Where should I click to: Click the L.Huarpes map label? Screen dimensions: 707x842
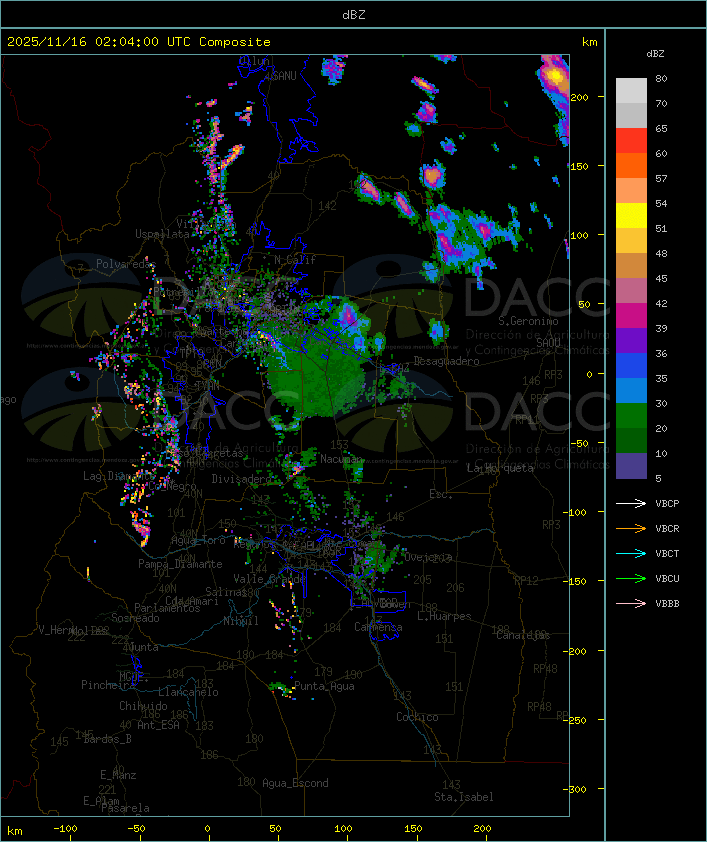444,616
